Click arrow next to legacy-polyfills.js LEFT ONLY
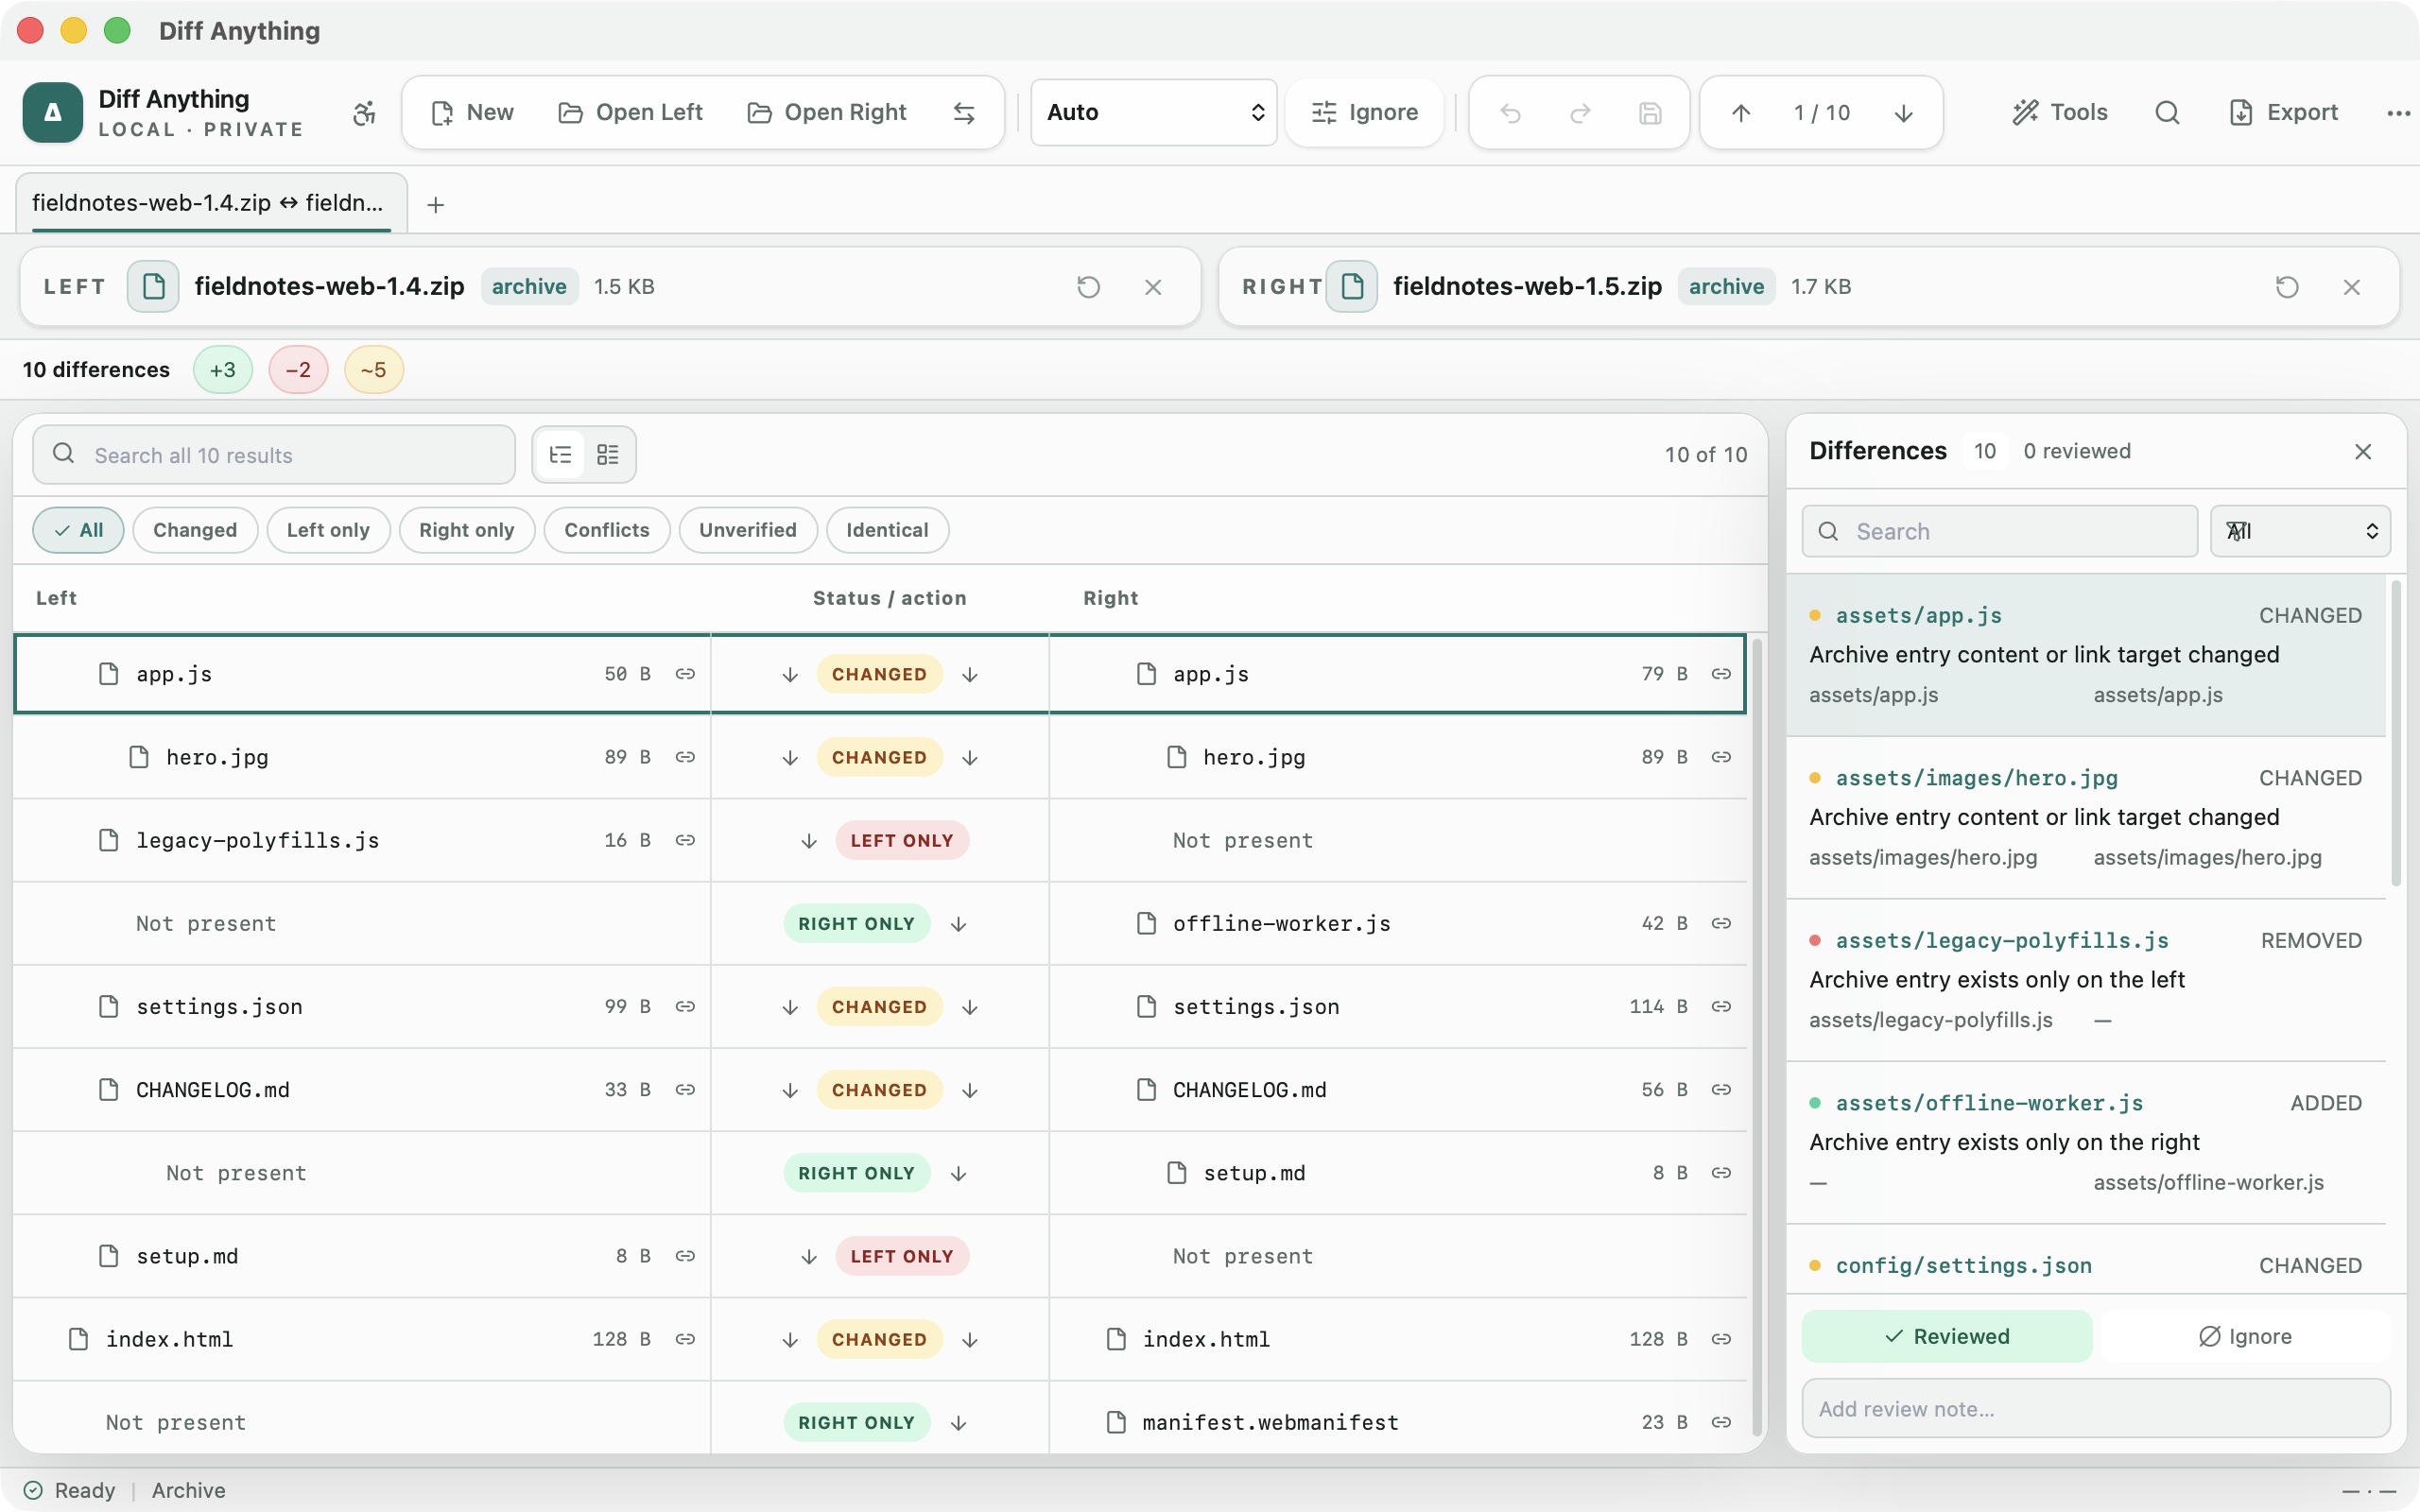 (809, 841)
